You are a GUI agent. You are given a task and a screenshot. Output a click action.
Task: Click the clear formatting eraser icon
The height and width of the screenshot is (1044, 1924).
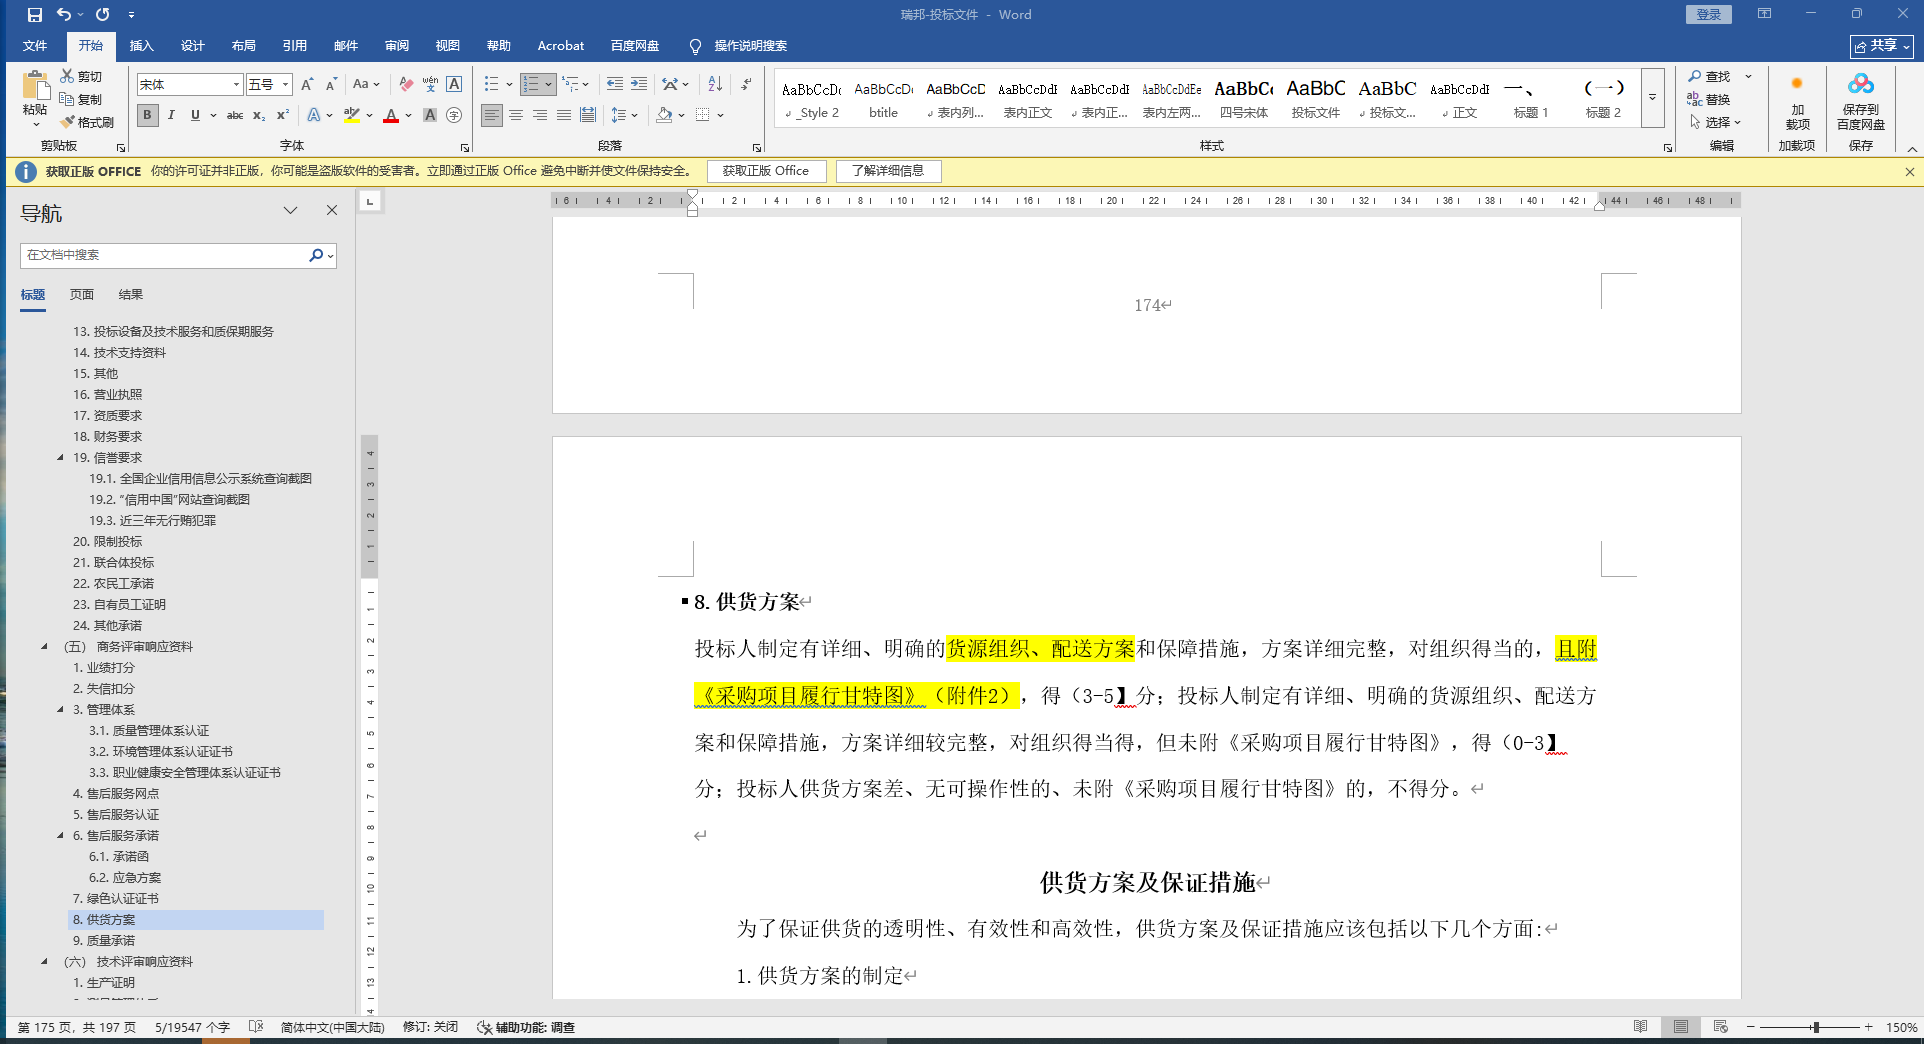pyautogui.click(x=405, y=85)
